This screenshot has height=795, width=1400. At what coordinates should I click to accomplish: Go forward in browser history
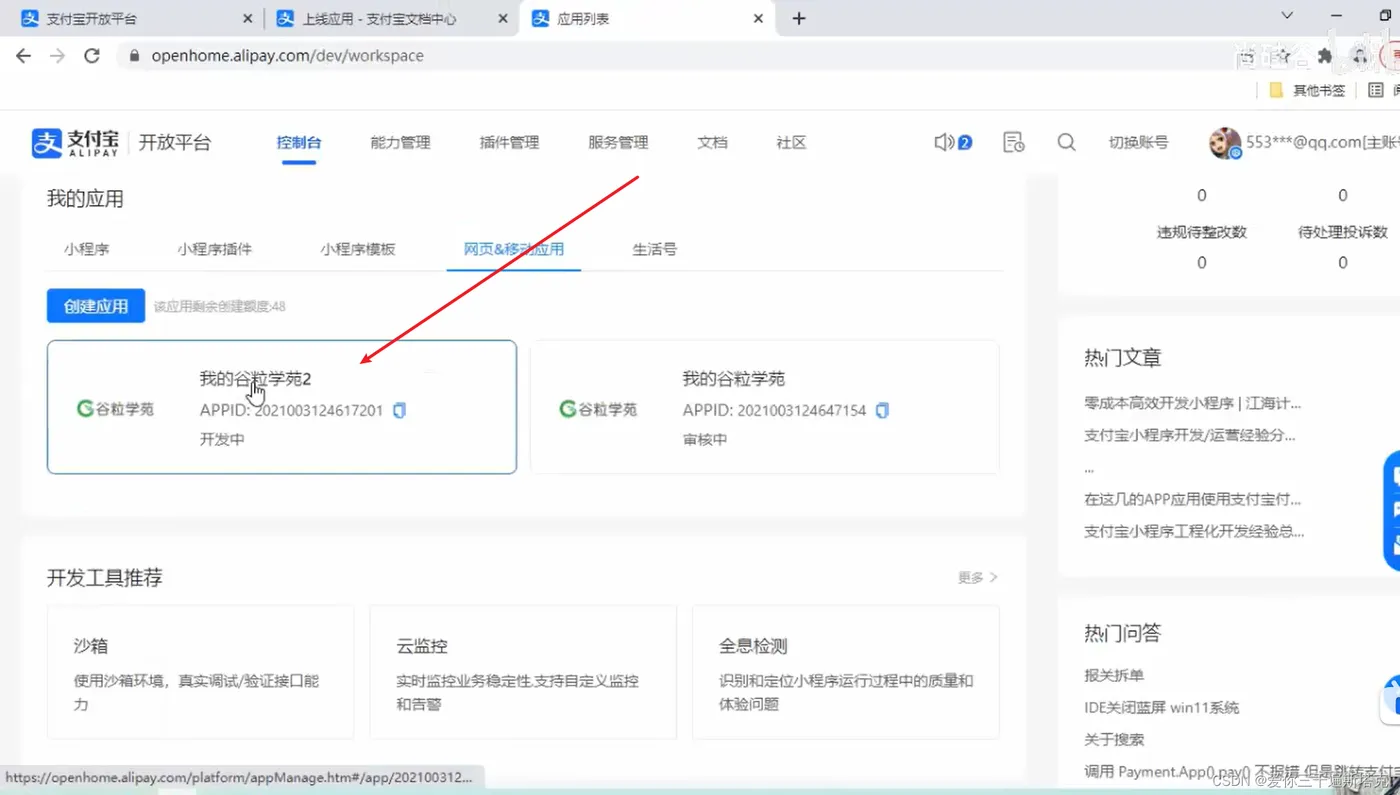pyautogui.click(x=58, y=56)
